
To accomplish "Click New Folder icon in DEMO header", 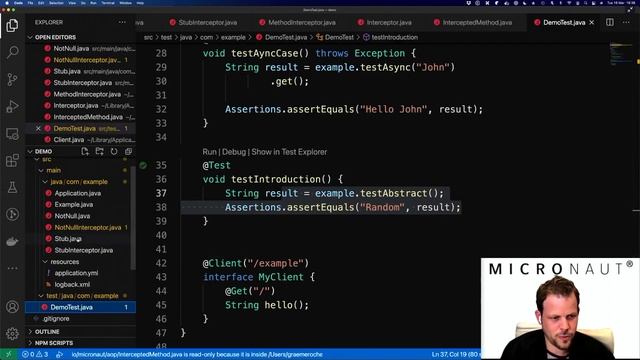I will click(99, 151).
